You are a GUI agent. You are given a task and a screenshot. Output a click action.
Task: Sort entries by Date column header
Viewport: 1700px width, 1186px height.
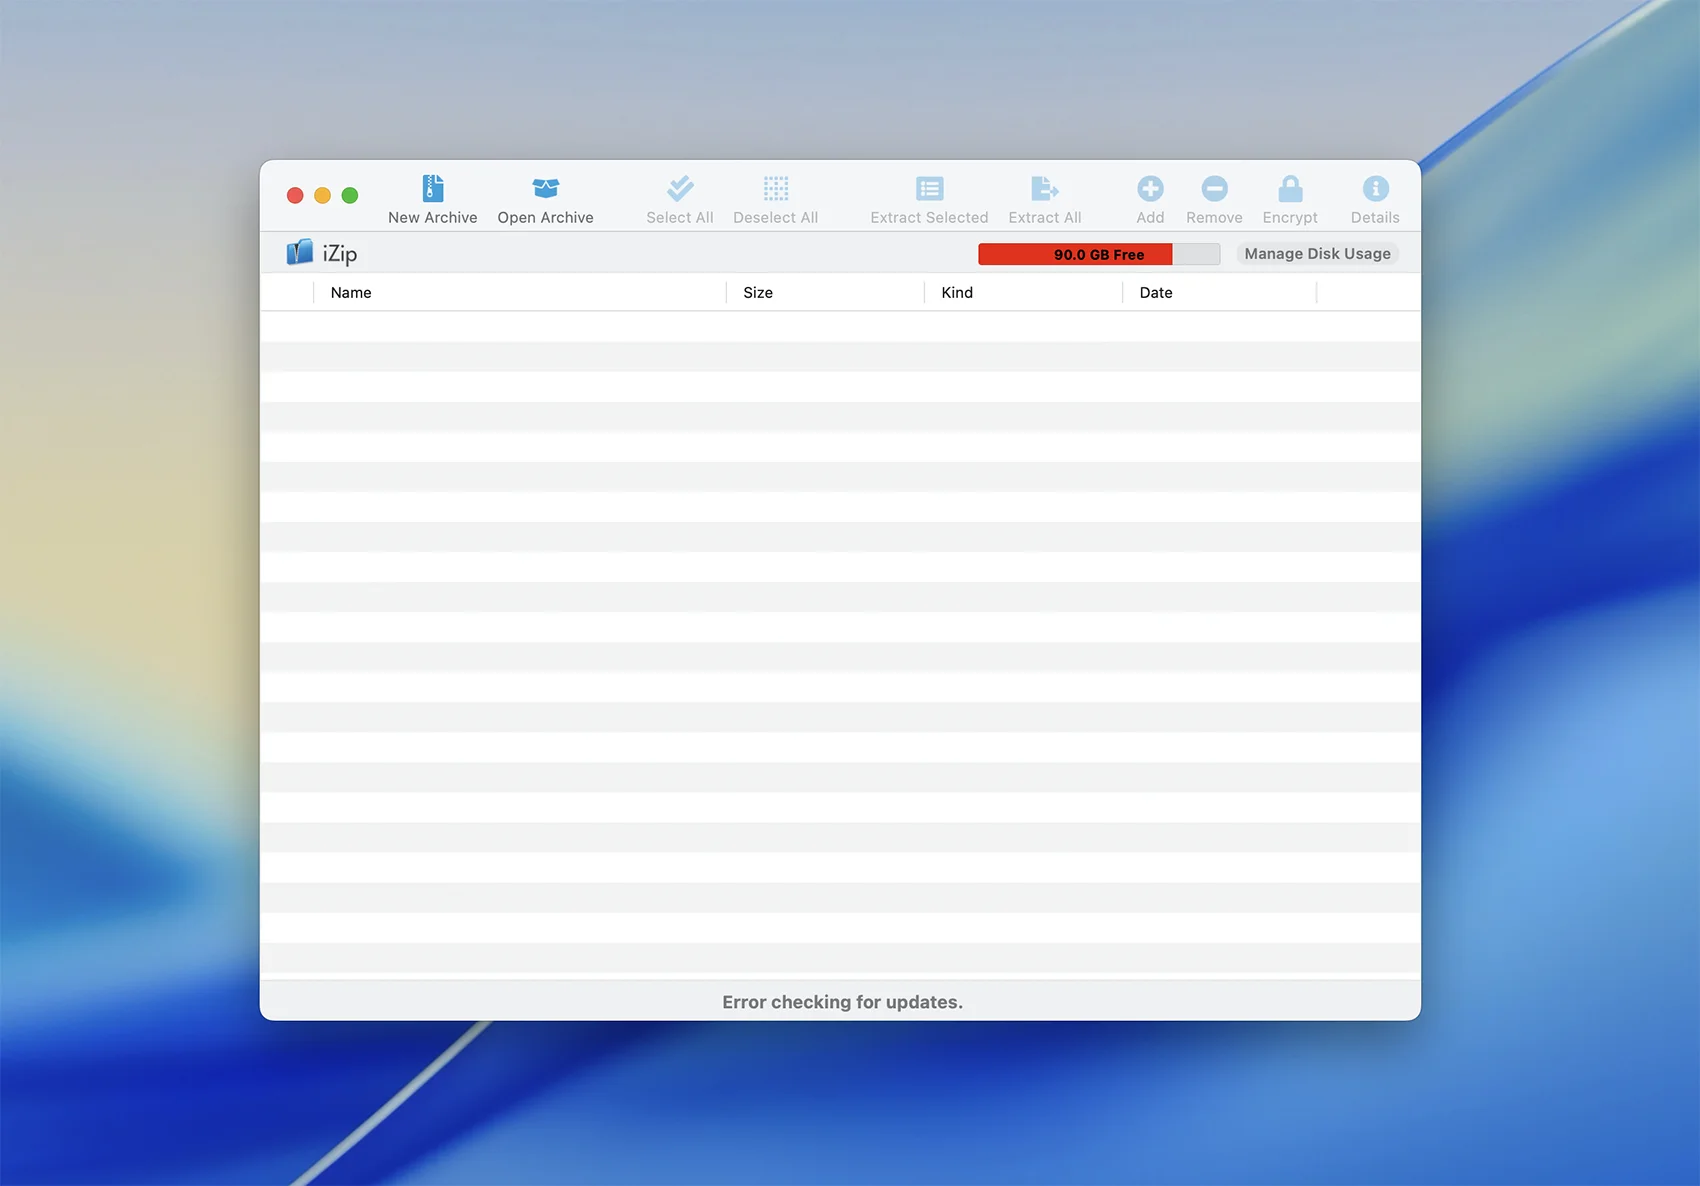tap(1156, 293)
